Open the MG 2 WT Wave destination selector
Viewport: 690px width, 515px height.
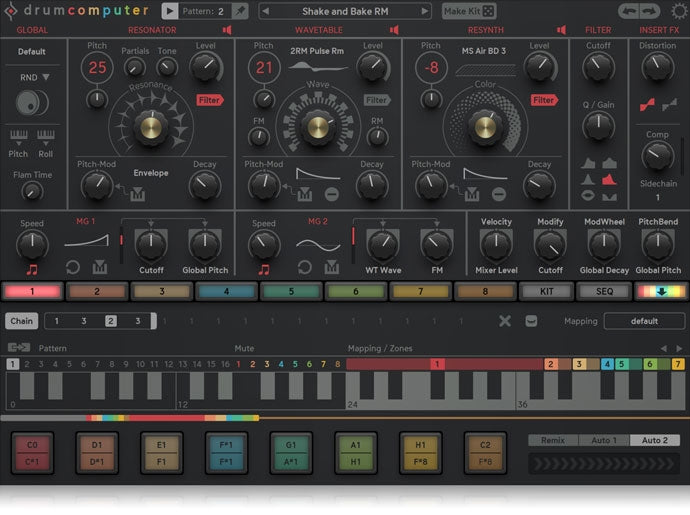[x=383, y=270]
